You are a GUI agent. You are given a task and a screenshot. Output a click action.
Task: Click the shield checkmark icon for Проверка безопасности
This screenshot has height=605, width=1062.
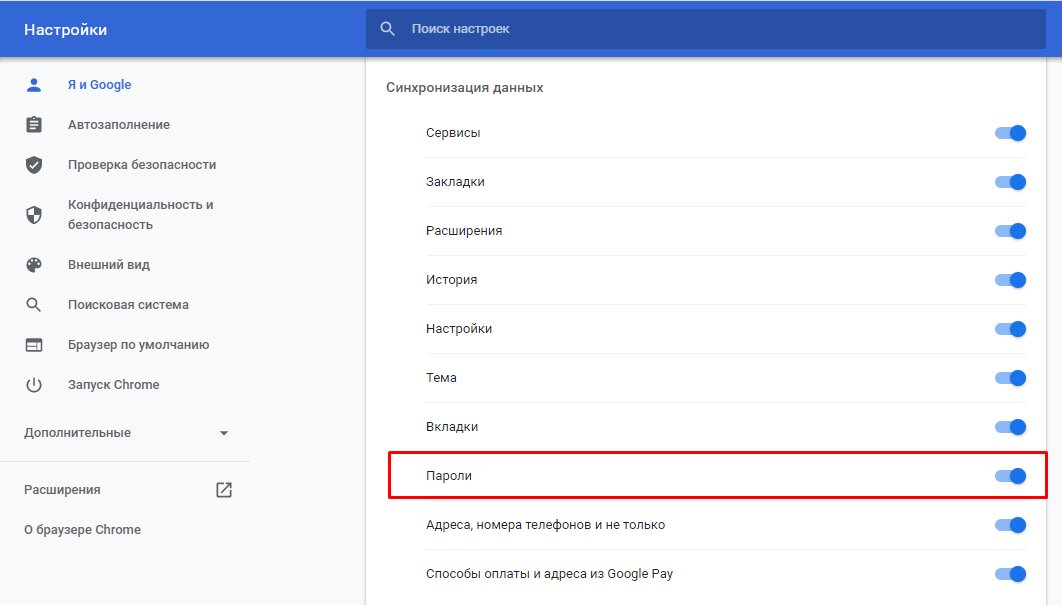coord(34,165)
